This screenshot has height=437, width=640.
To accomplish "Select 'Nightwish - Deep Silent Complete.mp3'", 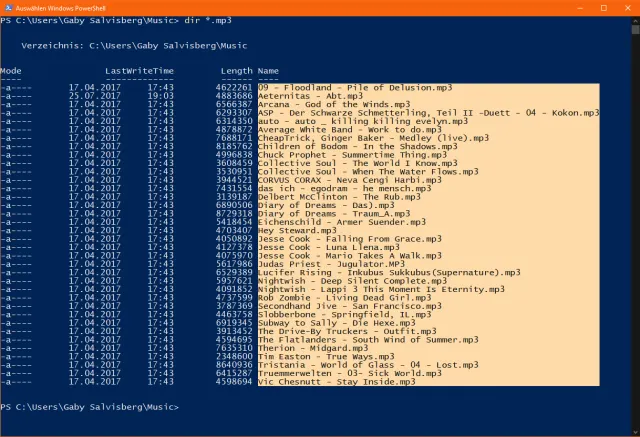I will point(353,281).
